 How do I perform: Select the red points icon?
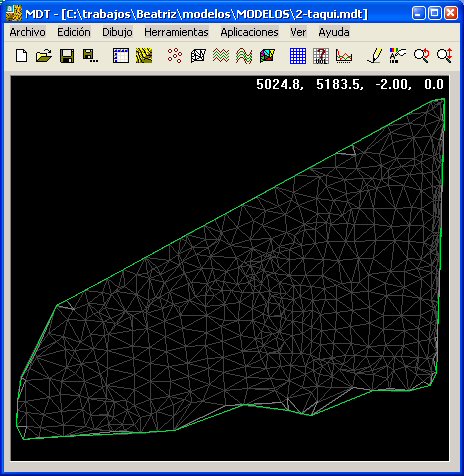(175, 55)
